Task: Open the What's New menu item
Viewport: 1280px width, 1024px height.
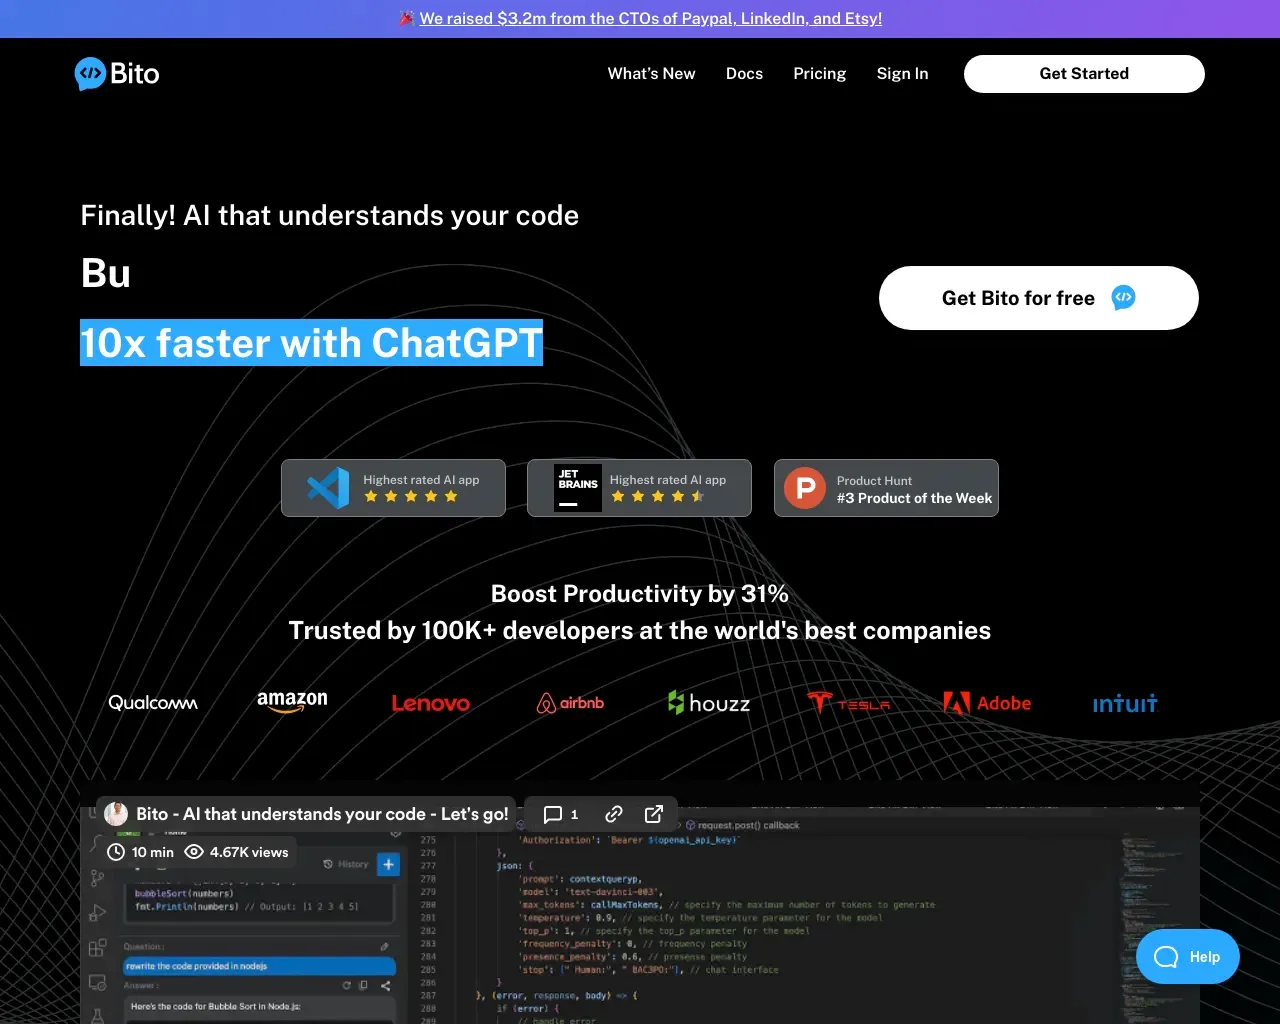Action: pos(651,74)
